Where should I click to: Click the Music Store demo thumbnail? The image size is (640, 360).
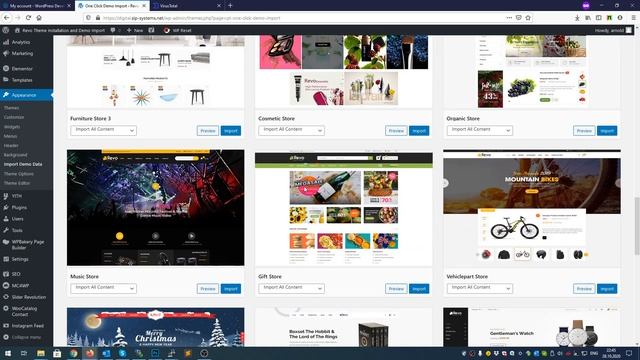156,207
